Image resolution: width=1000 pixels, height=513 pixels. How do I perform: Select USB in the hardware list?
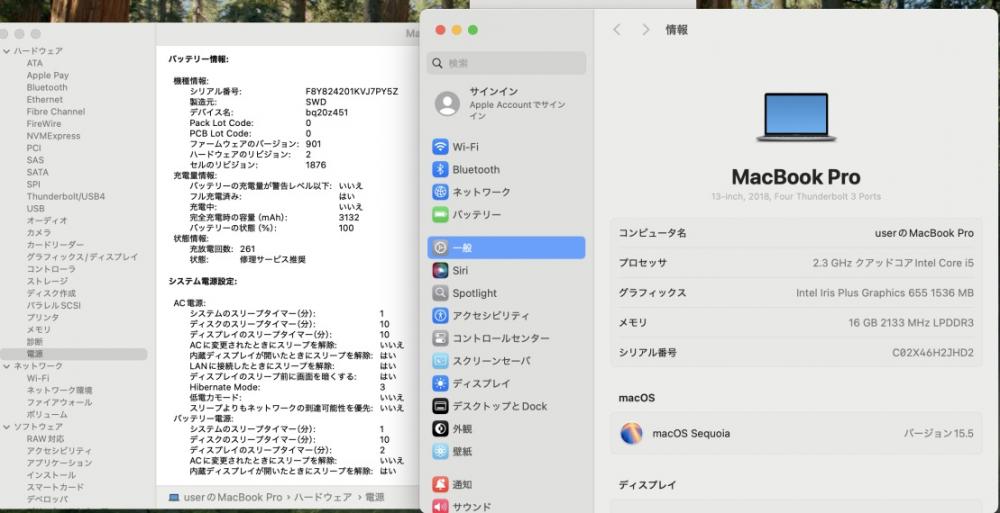35,209
